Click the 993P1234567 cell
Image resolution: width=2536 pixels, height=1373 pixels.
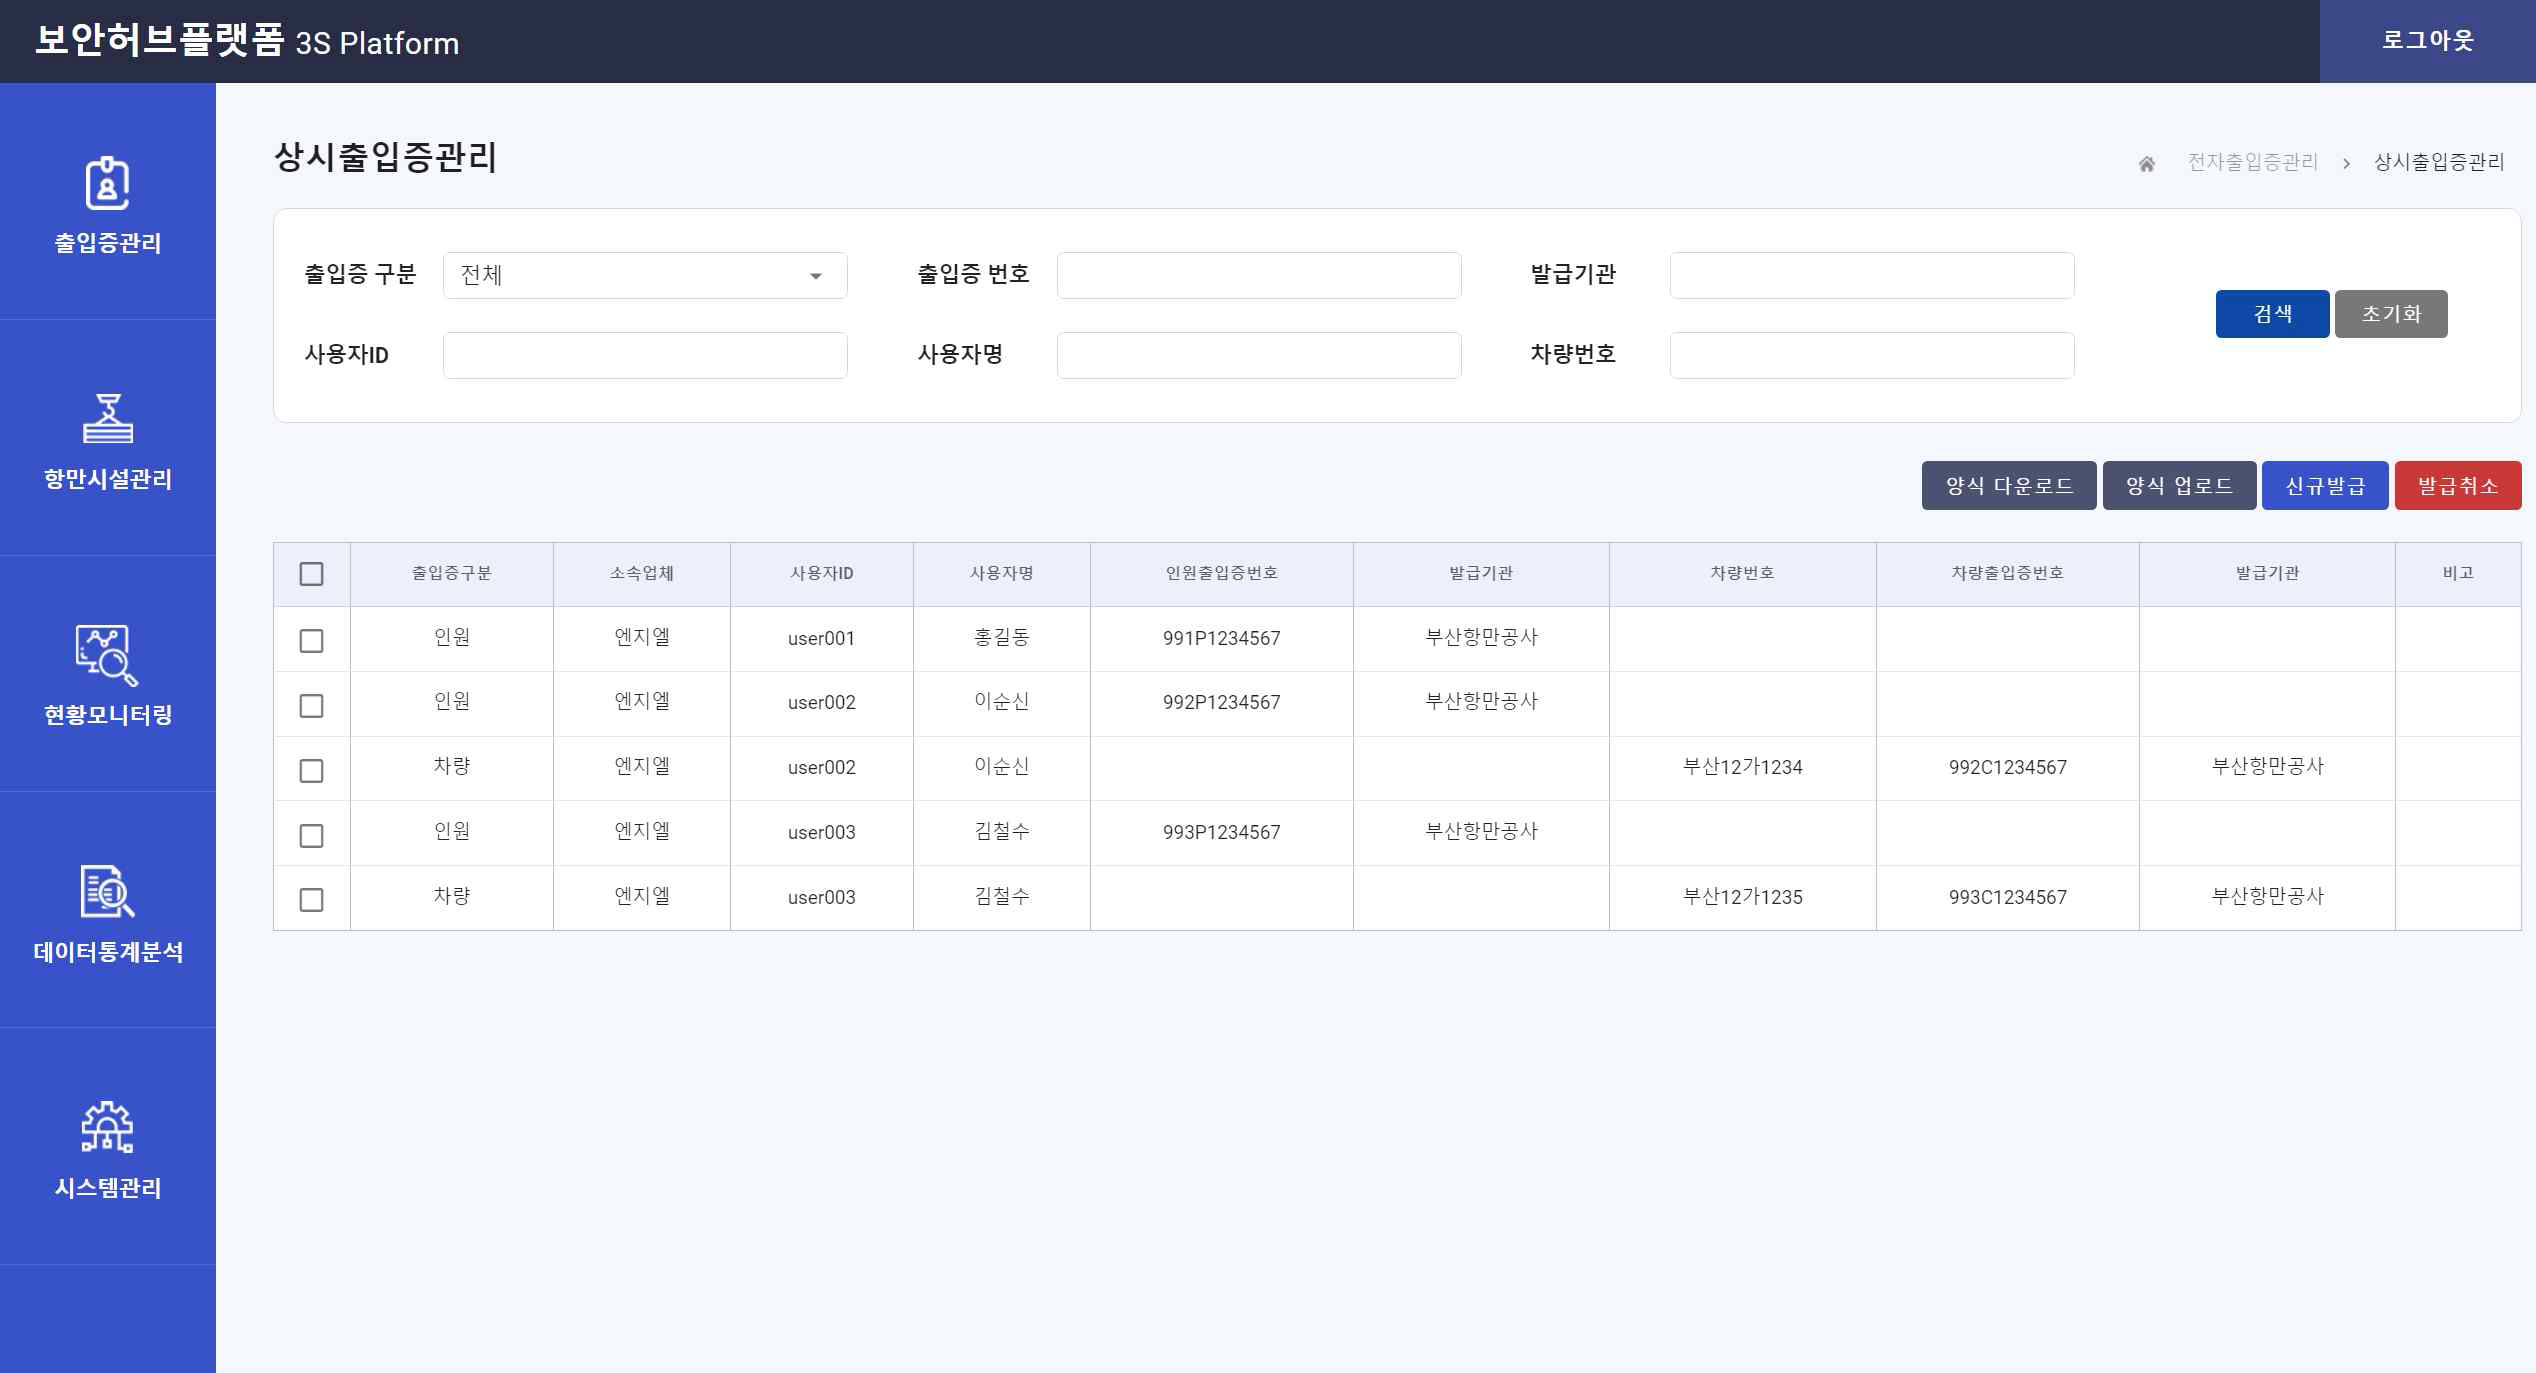click(1222, 833)
